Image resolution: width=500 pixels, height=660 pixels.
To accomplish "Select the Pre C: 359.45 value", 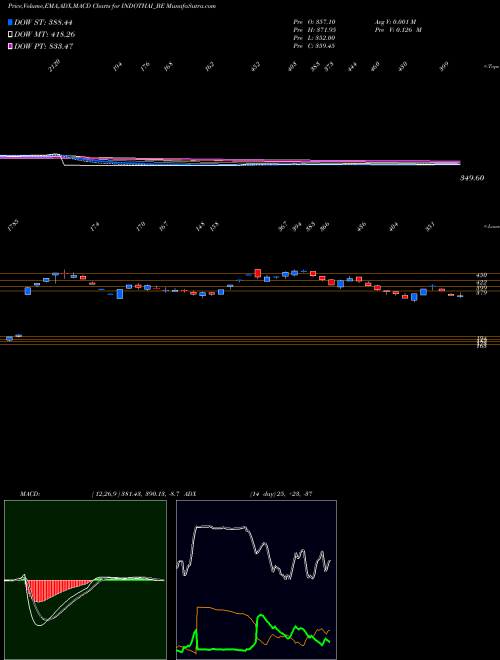I will coord(314,46).
